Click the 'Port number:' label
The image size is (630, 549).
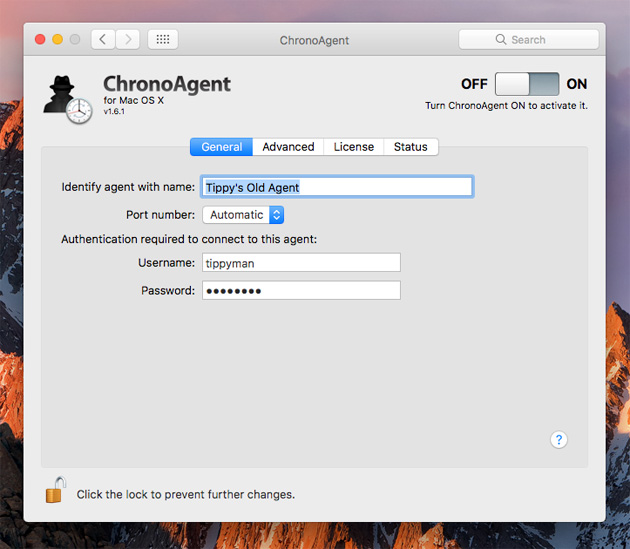[160, 215]
